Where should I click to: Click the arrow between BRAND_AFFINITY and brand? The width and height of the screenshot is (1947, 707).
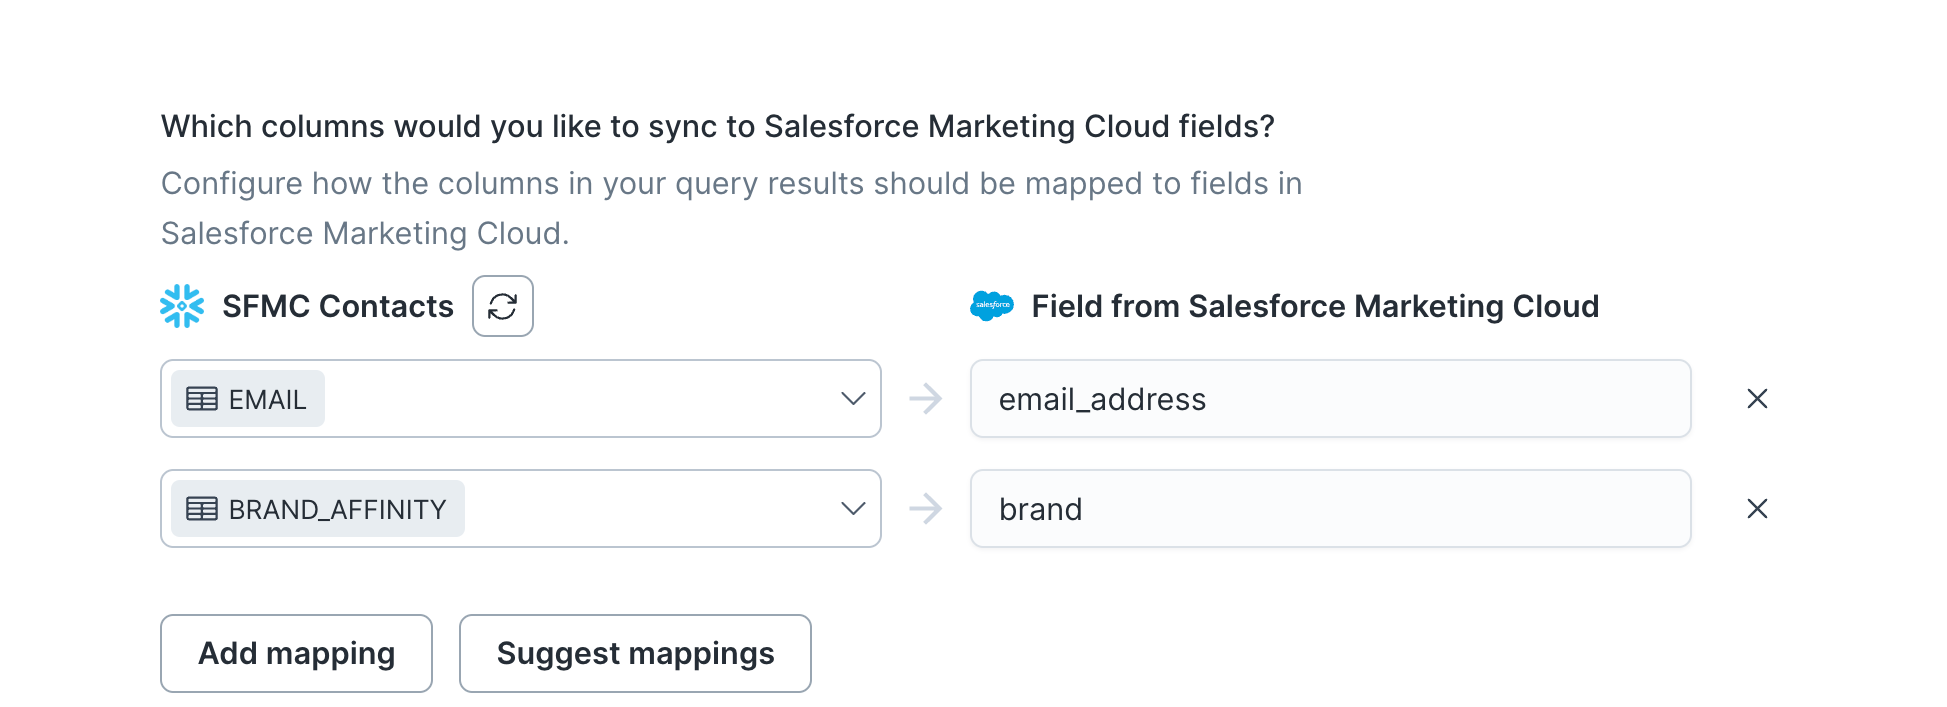(x=926, y=509)
